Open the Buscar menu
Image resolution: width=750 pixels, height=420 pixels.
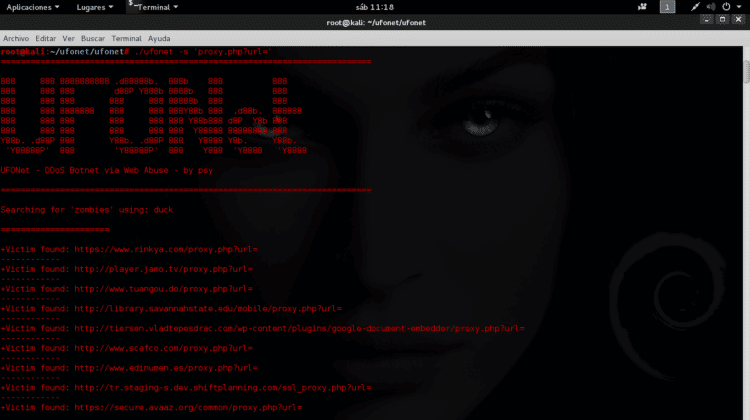93,38
